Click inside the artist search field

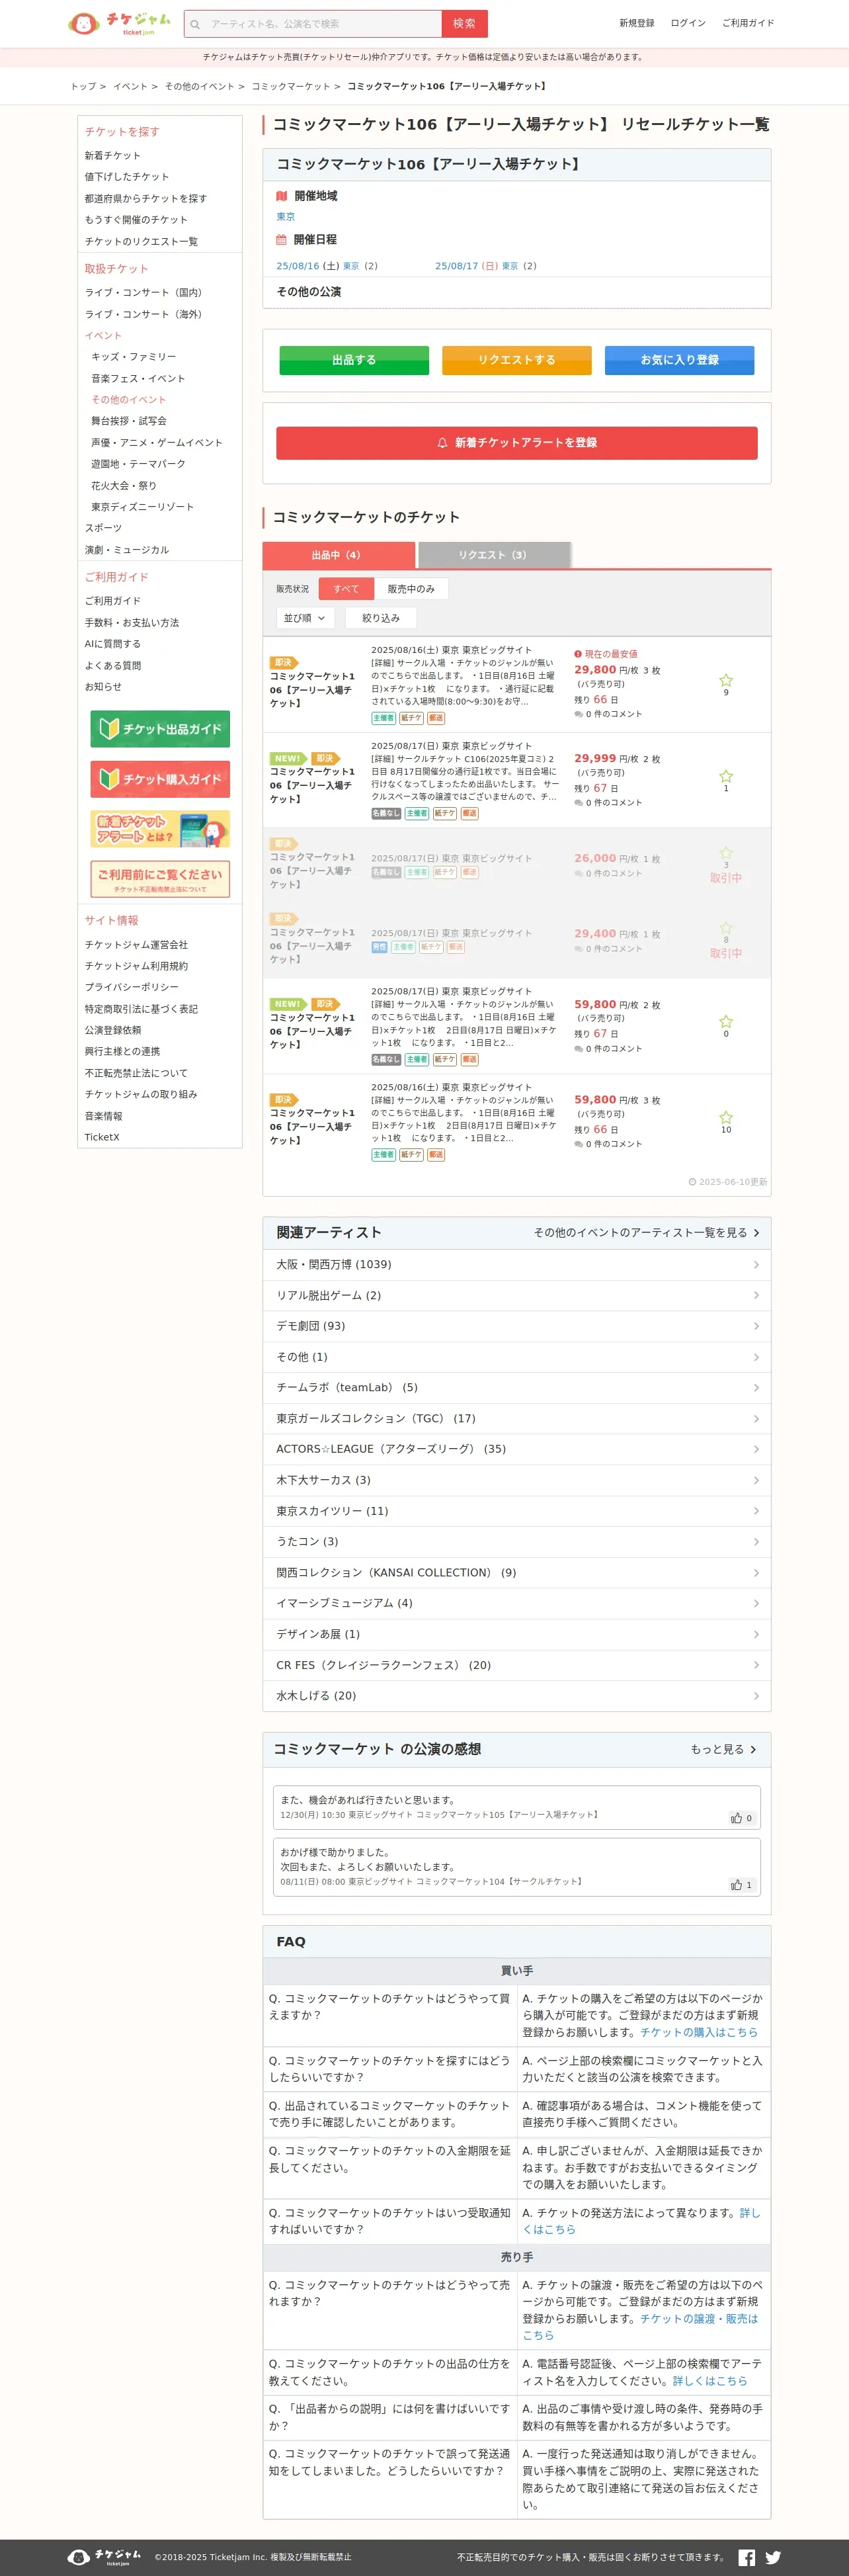pyautogui.click(x=322, y=24)
